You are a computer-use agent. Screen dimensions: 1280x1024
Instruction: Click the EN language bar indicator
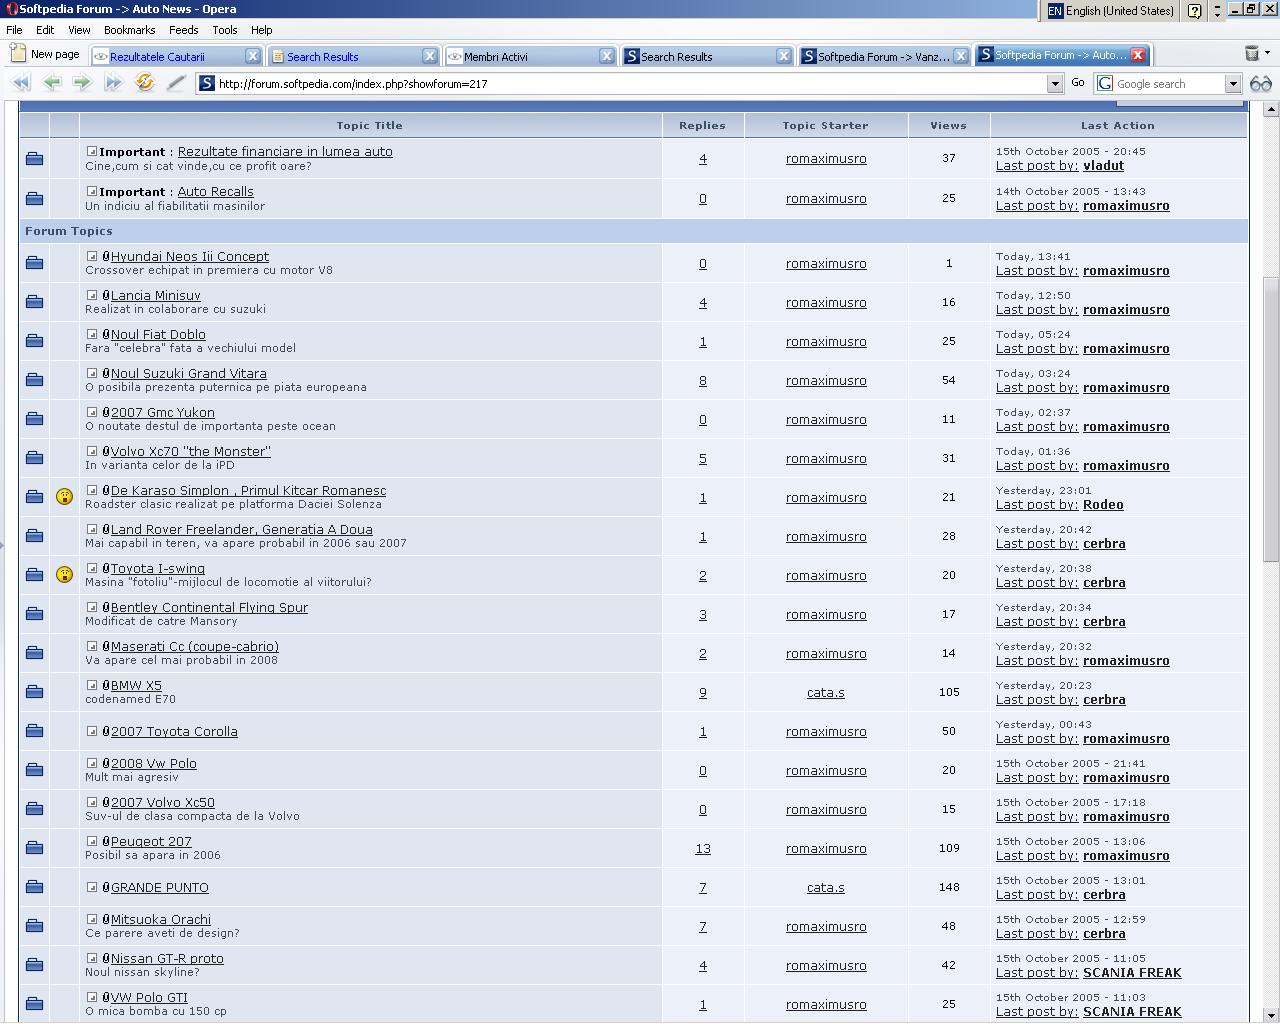coord(1055,11)
